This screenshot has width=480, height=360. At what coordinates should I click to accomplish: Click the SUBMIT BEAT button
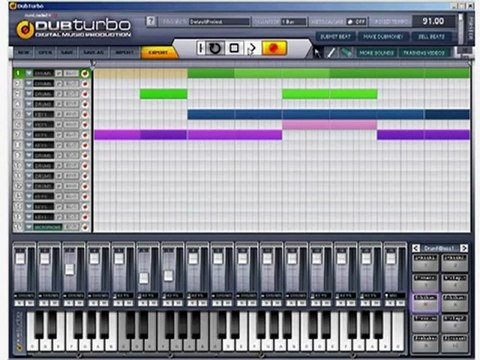[x=336, y=36]
